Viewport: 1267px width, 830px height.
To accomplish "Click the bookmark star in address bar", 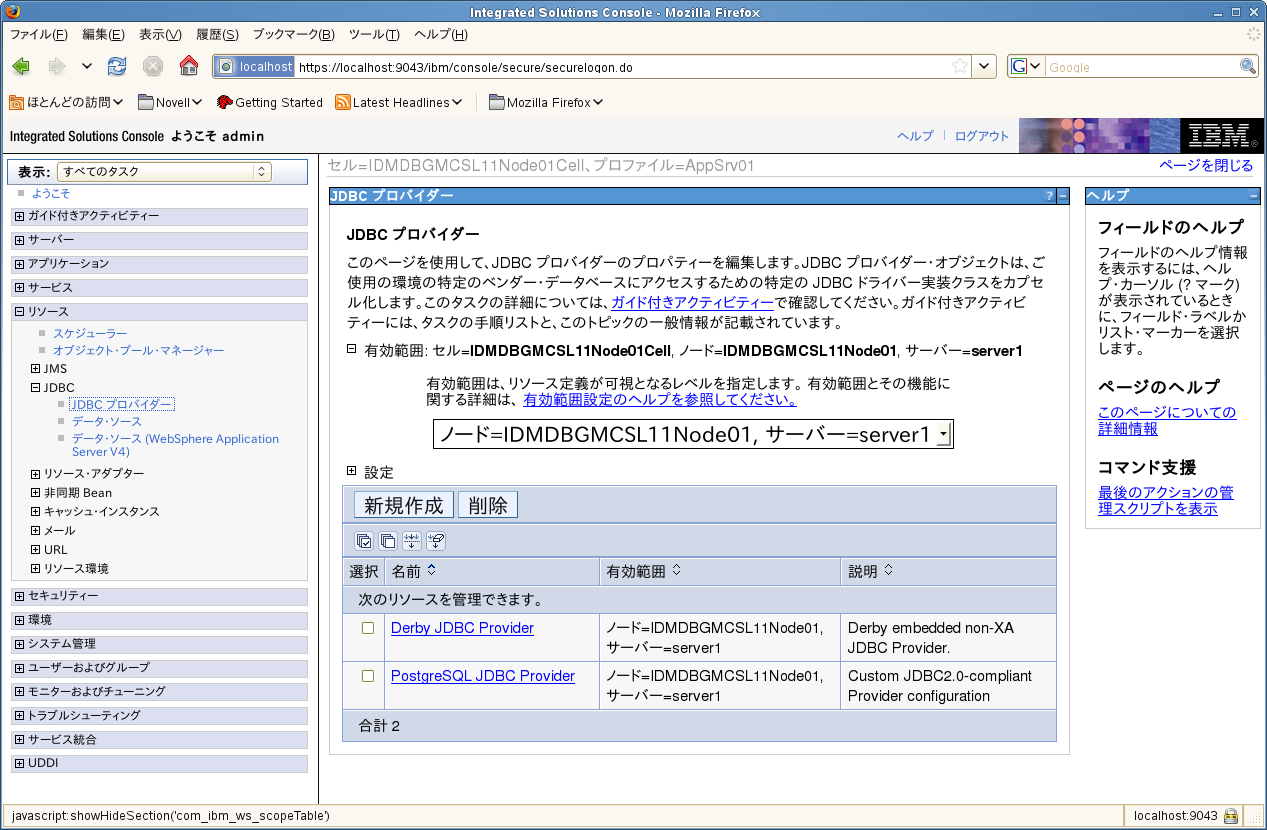I will click(x=960, y=67).
